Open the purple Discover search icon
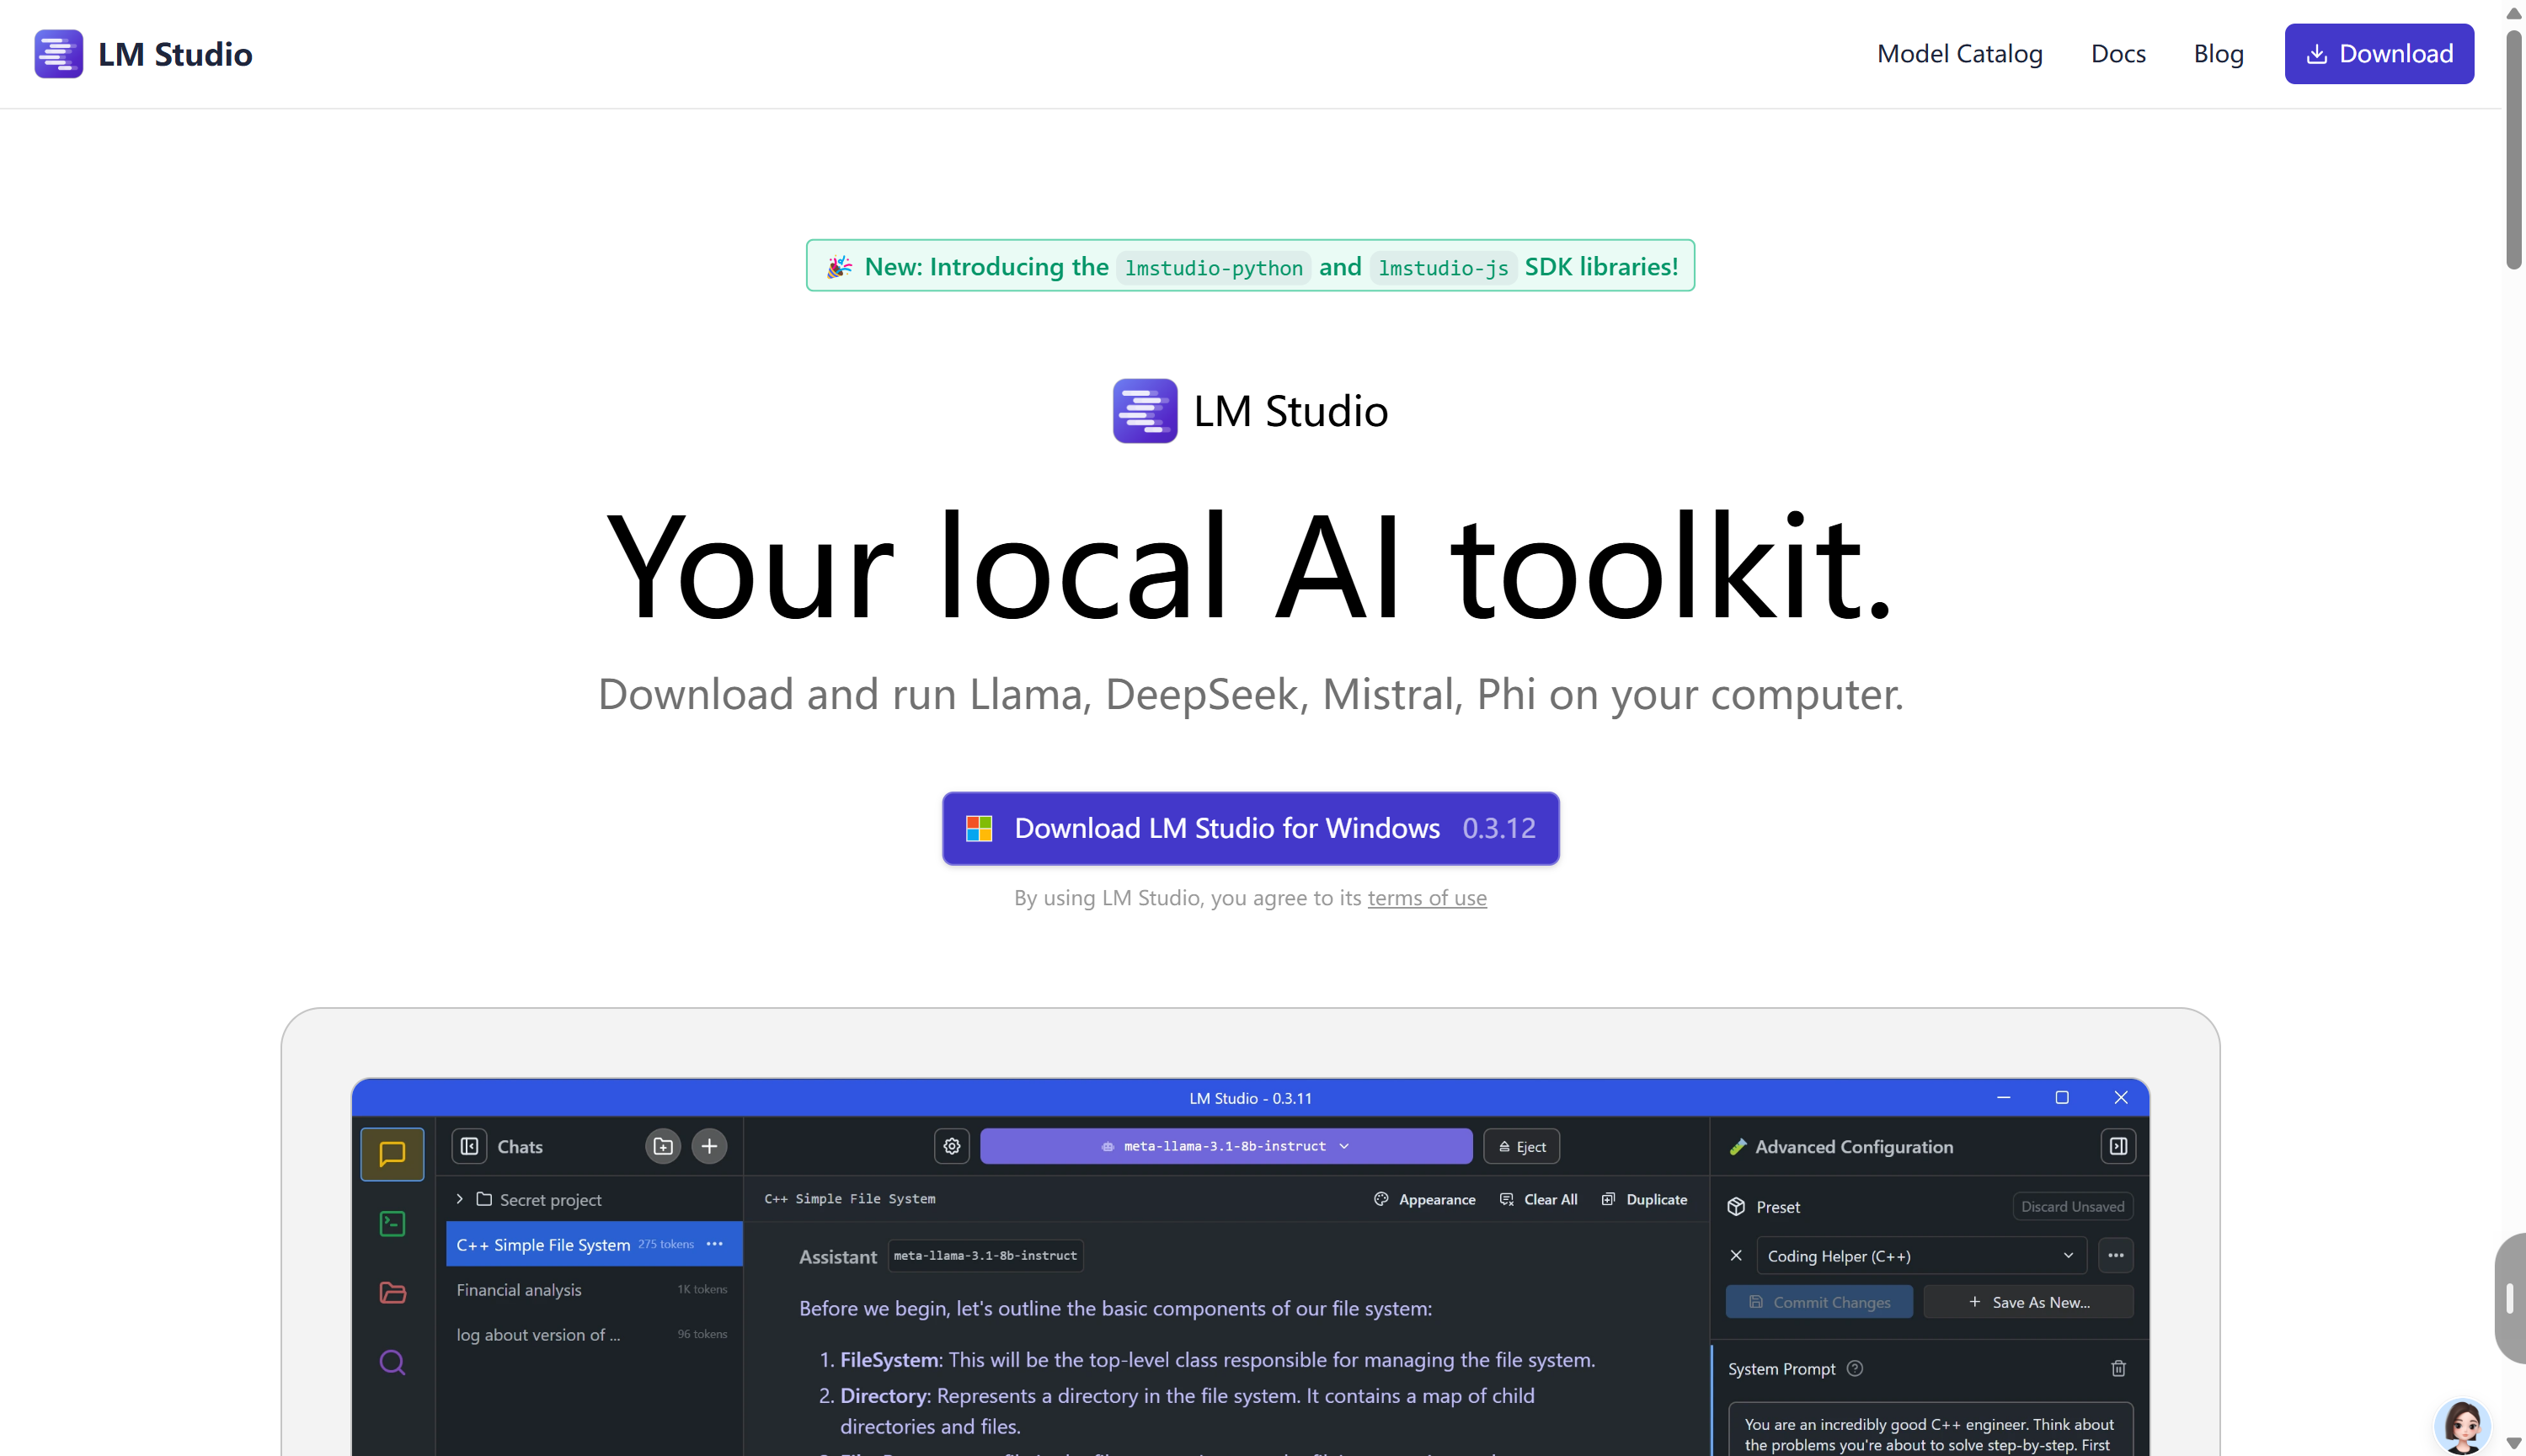This screenshot has width=2526, height=1456. point(392,1362)
